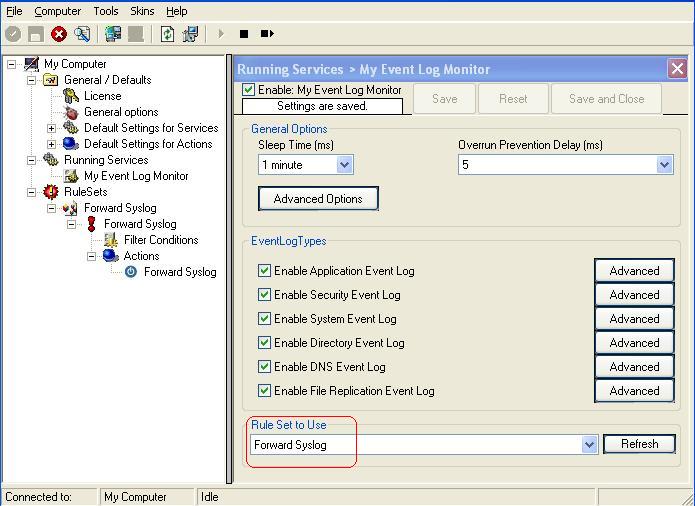The height and width of the screenshot is (506, 695).
Task: Click the My Computer tree icon
Action: (31, 64)
